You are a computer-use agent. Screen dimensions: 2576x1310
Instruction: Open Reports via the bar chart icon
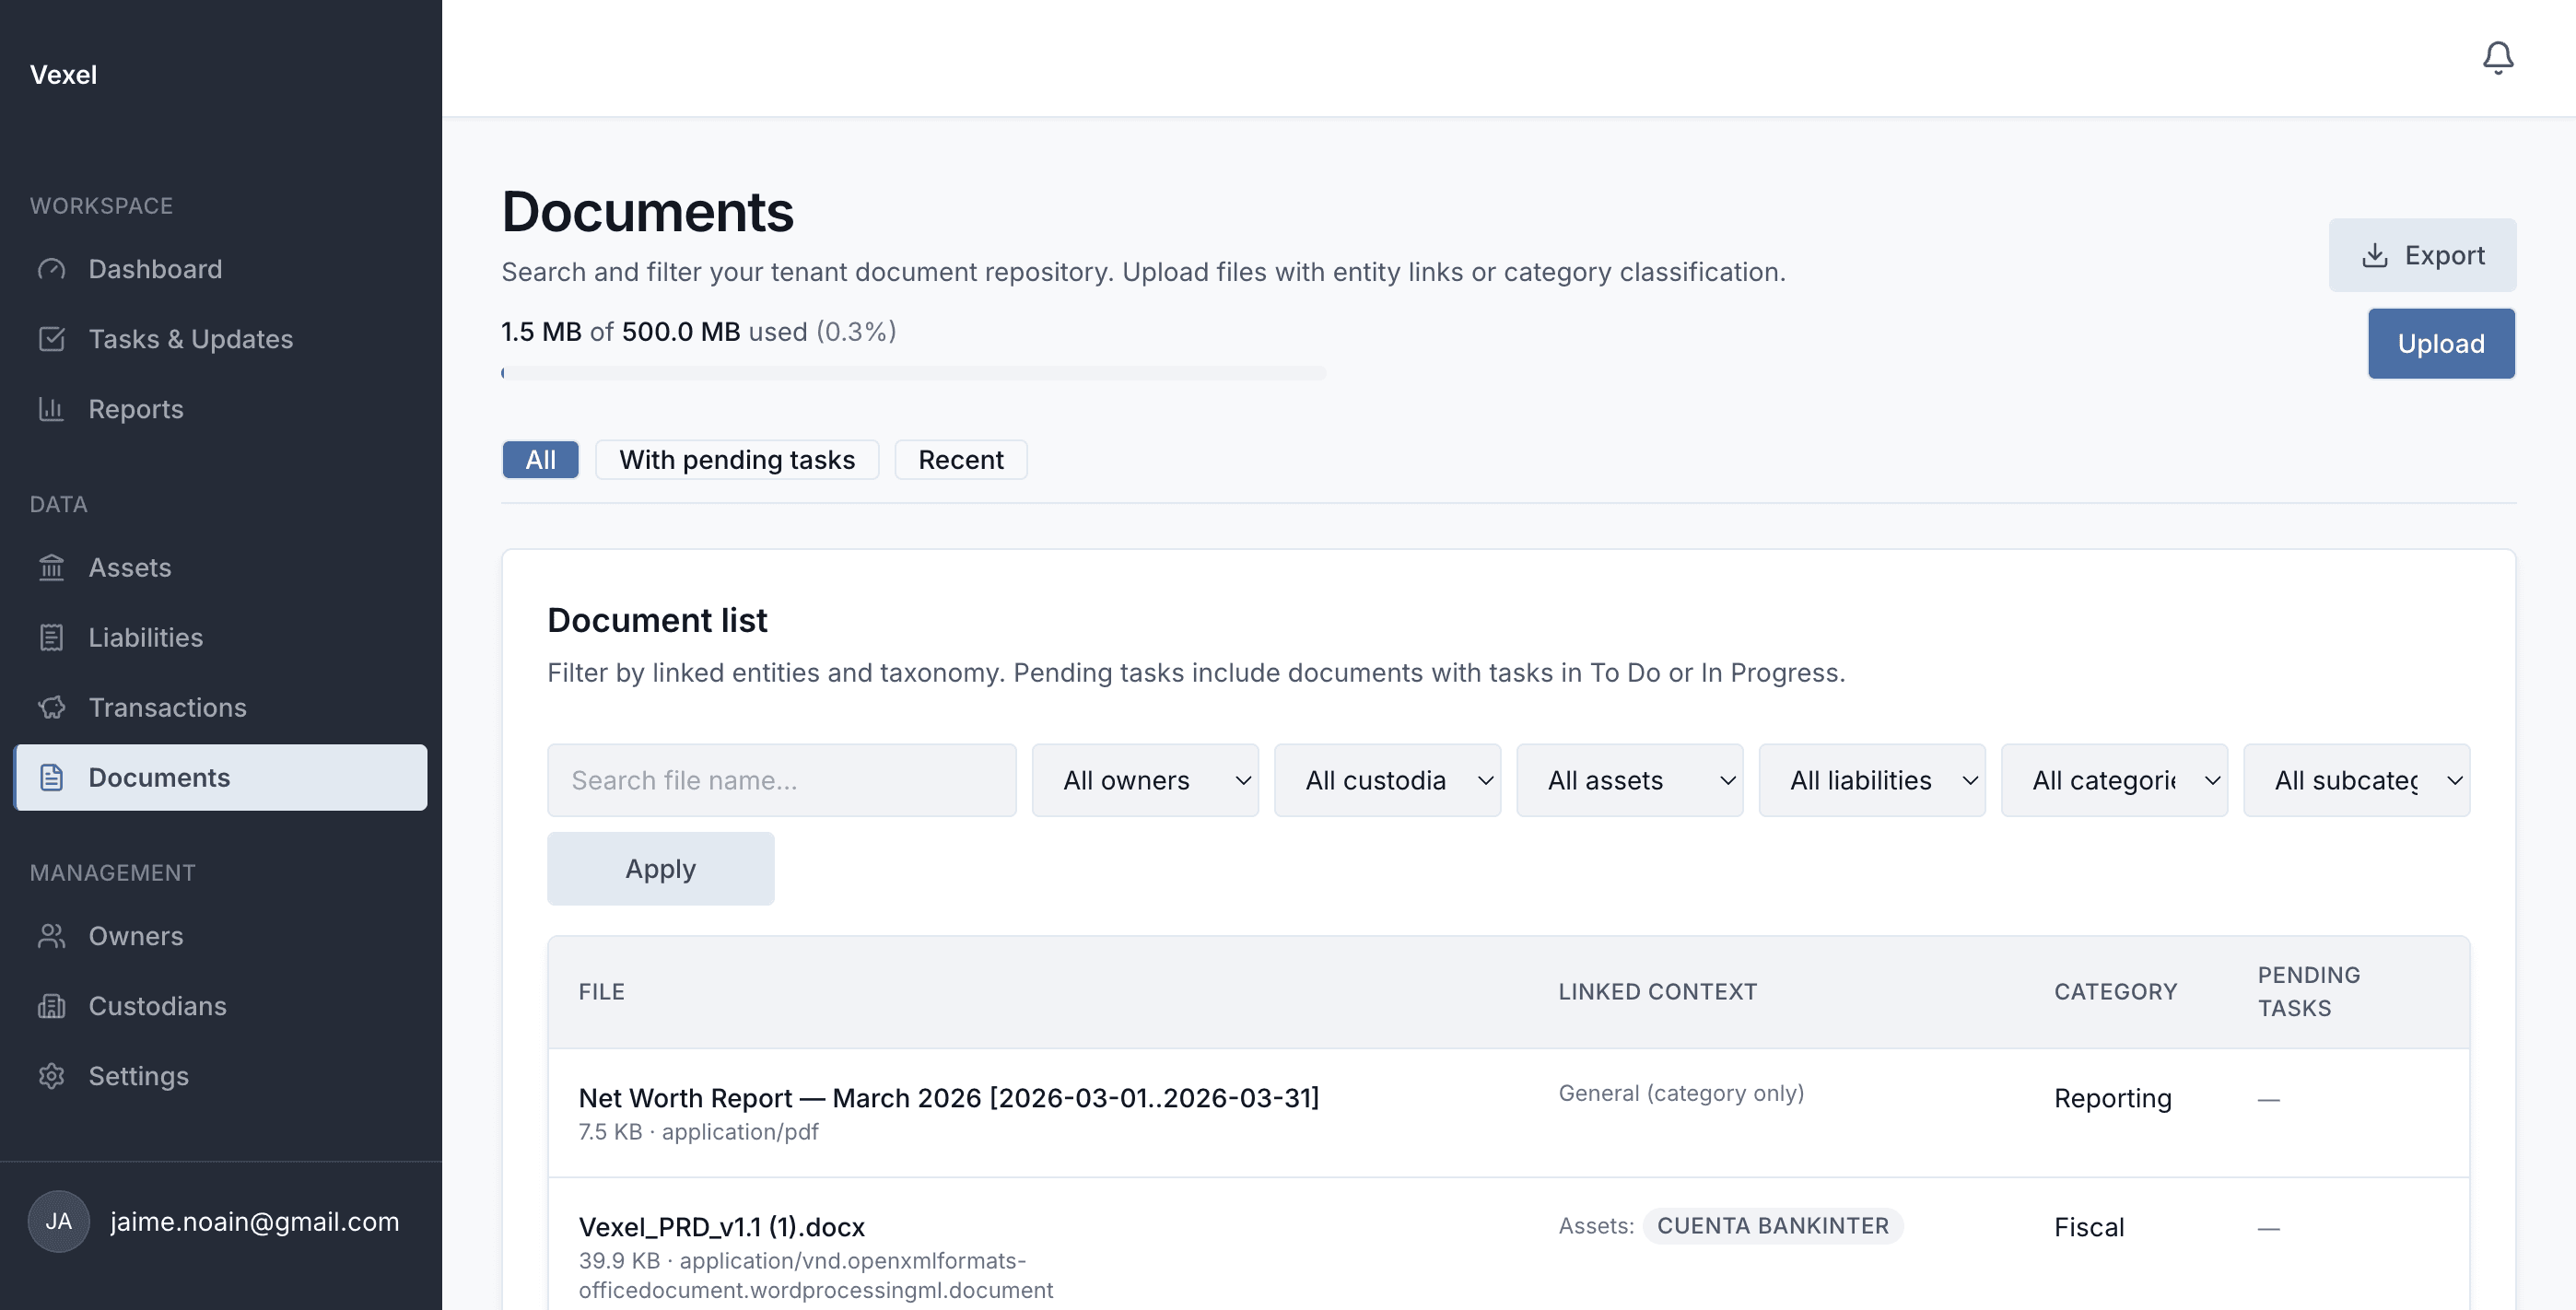[x=52, y=409]
